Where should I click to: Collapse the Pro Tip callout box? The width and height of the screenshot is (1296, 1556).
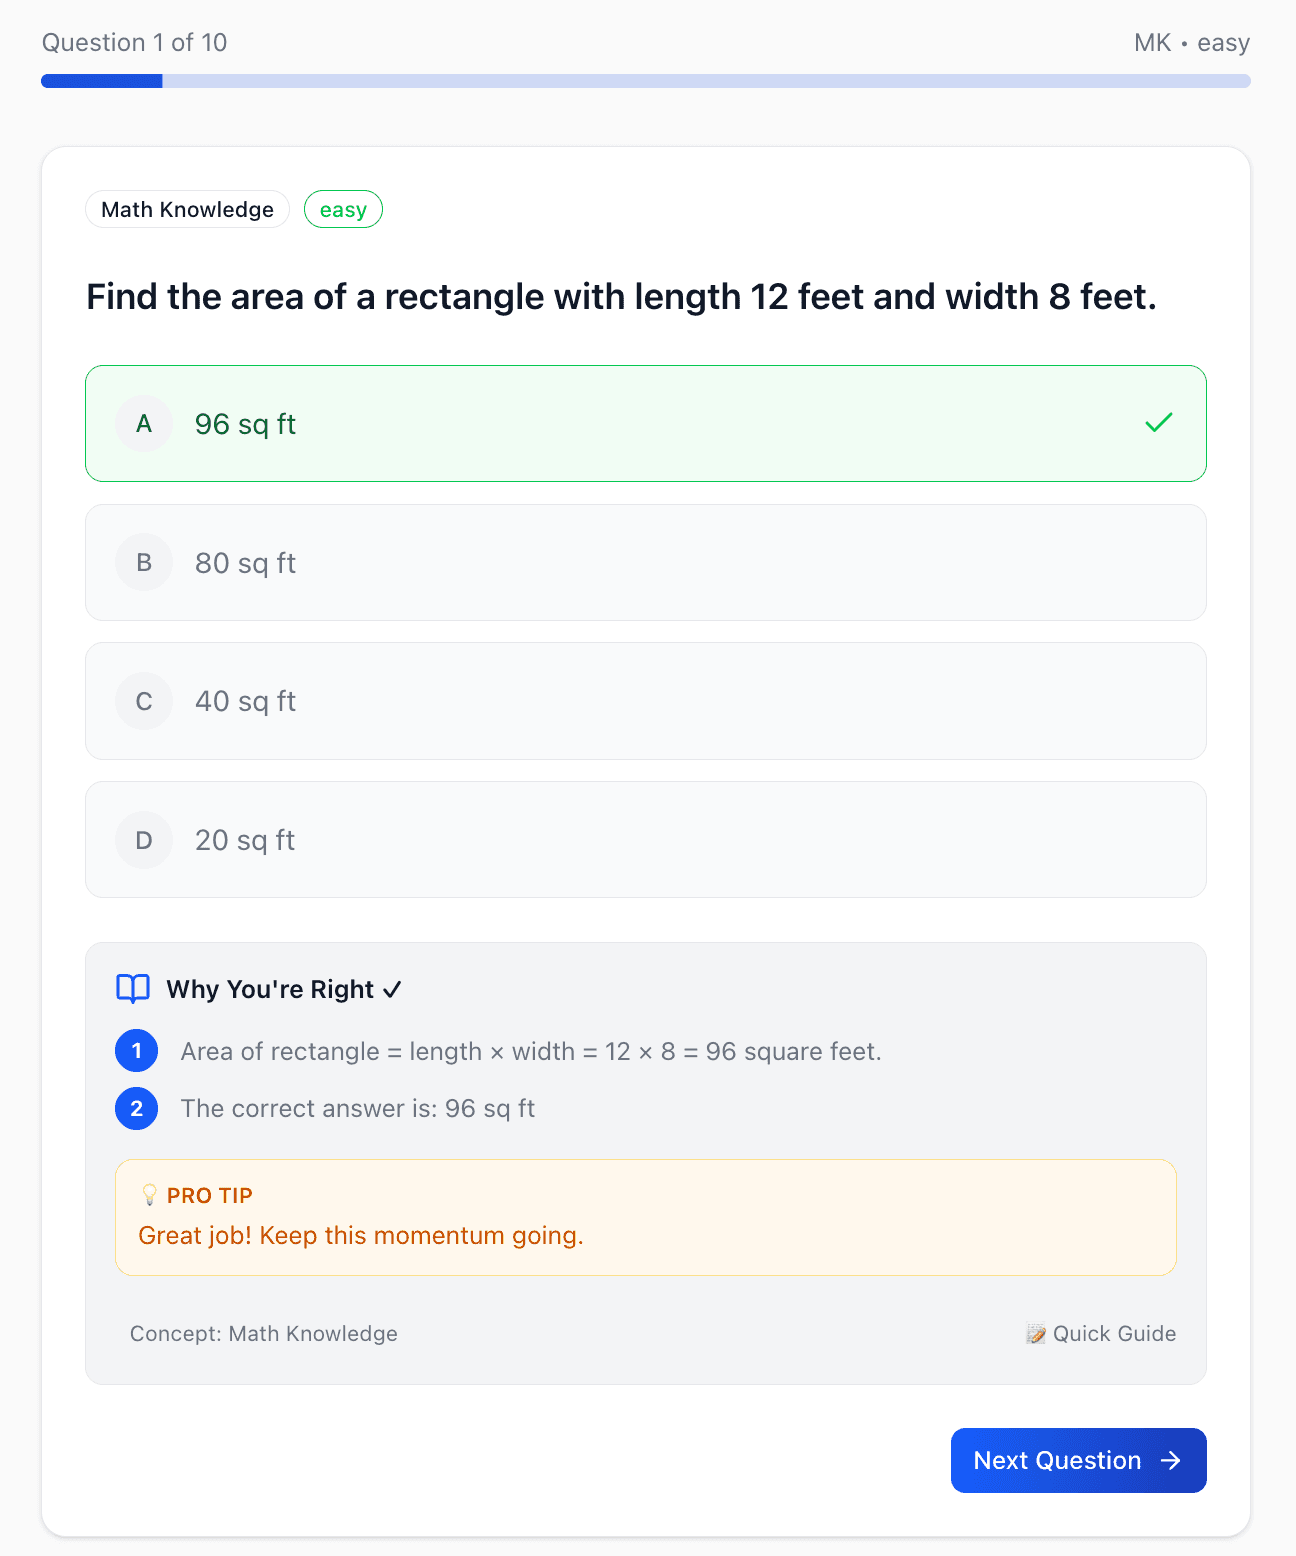click(x=646, y=1217)
